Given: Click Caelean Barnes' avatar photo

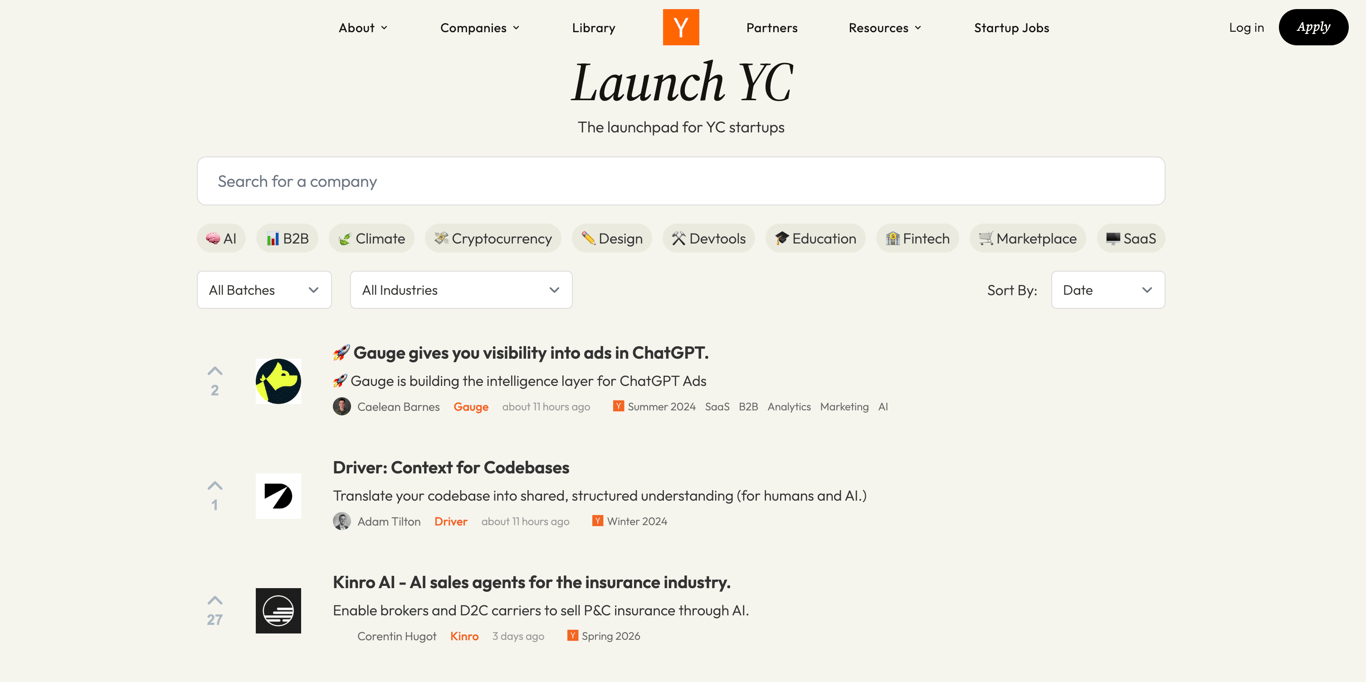Looking at the screenshot, I should tap(342, 406).
